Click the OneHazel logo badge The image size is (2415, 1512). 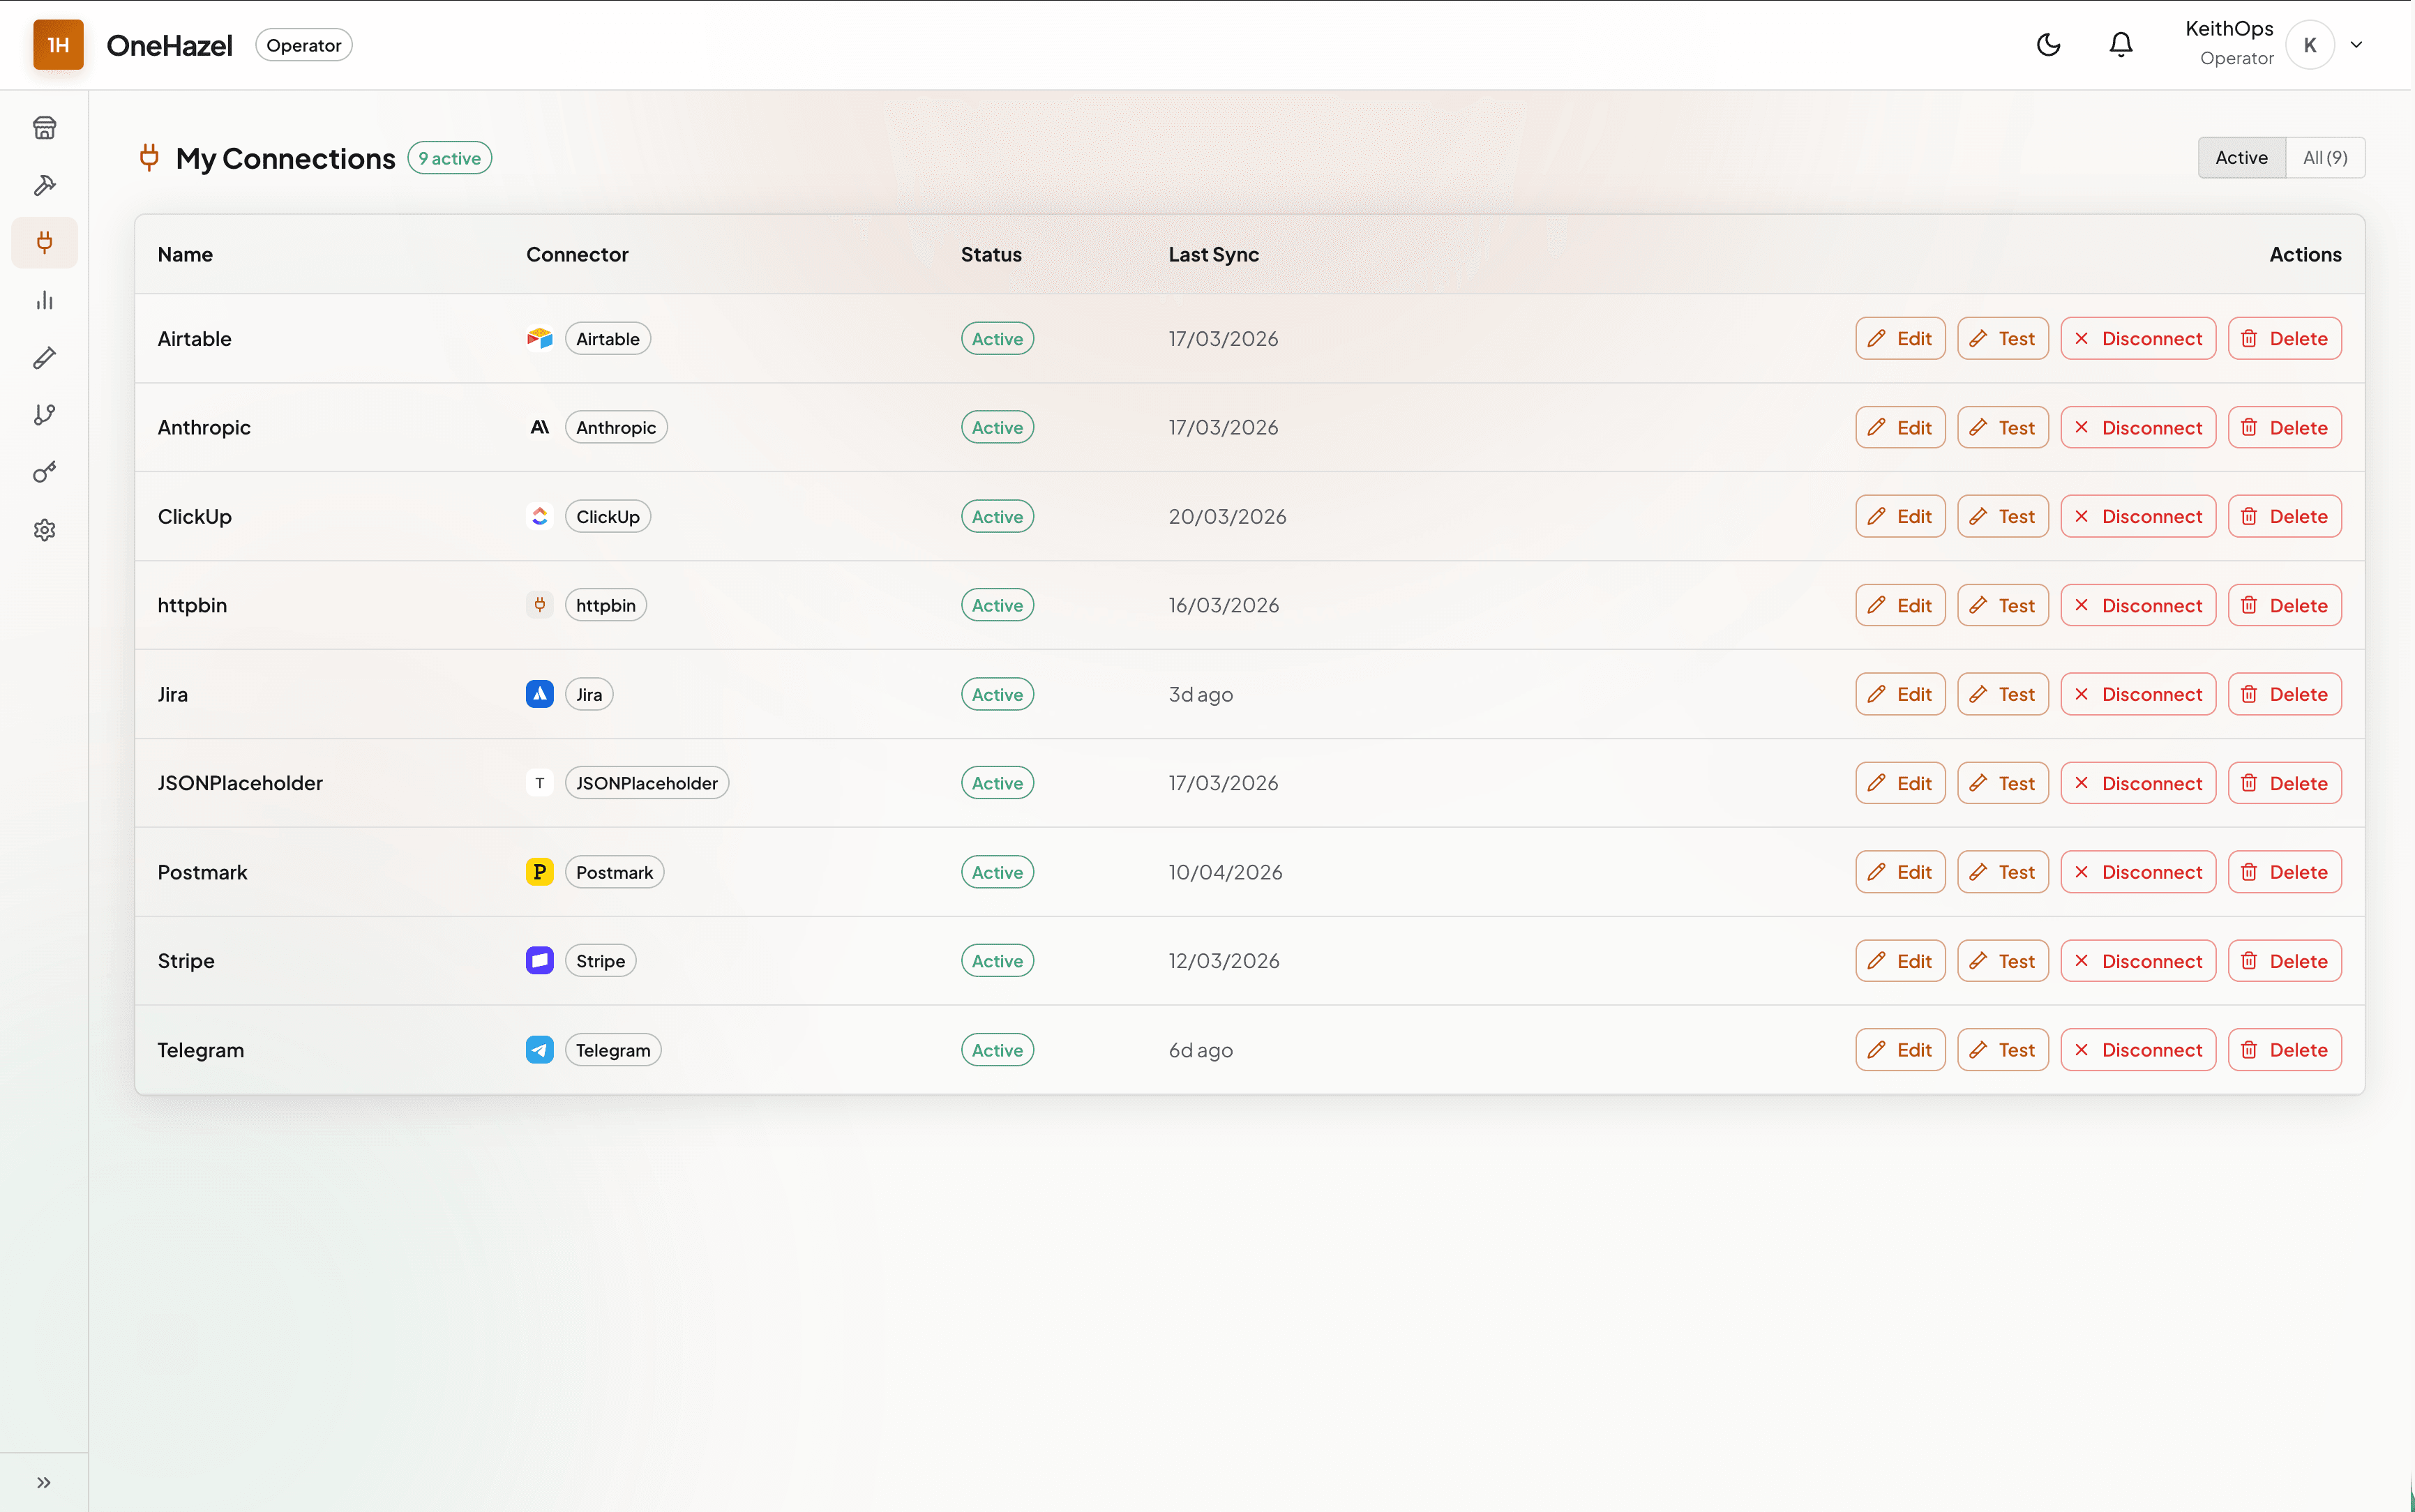[58, 45]
